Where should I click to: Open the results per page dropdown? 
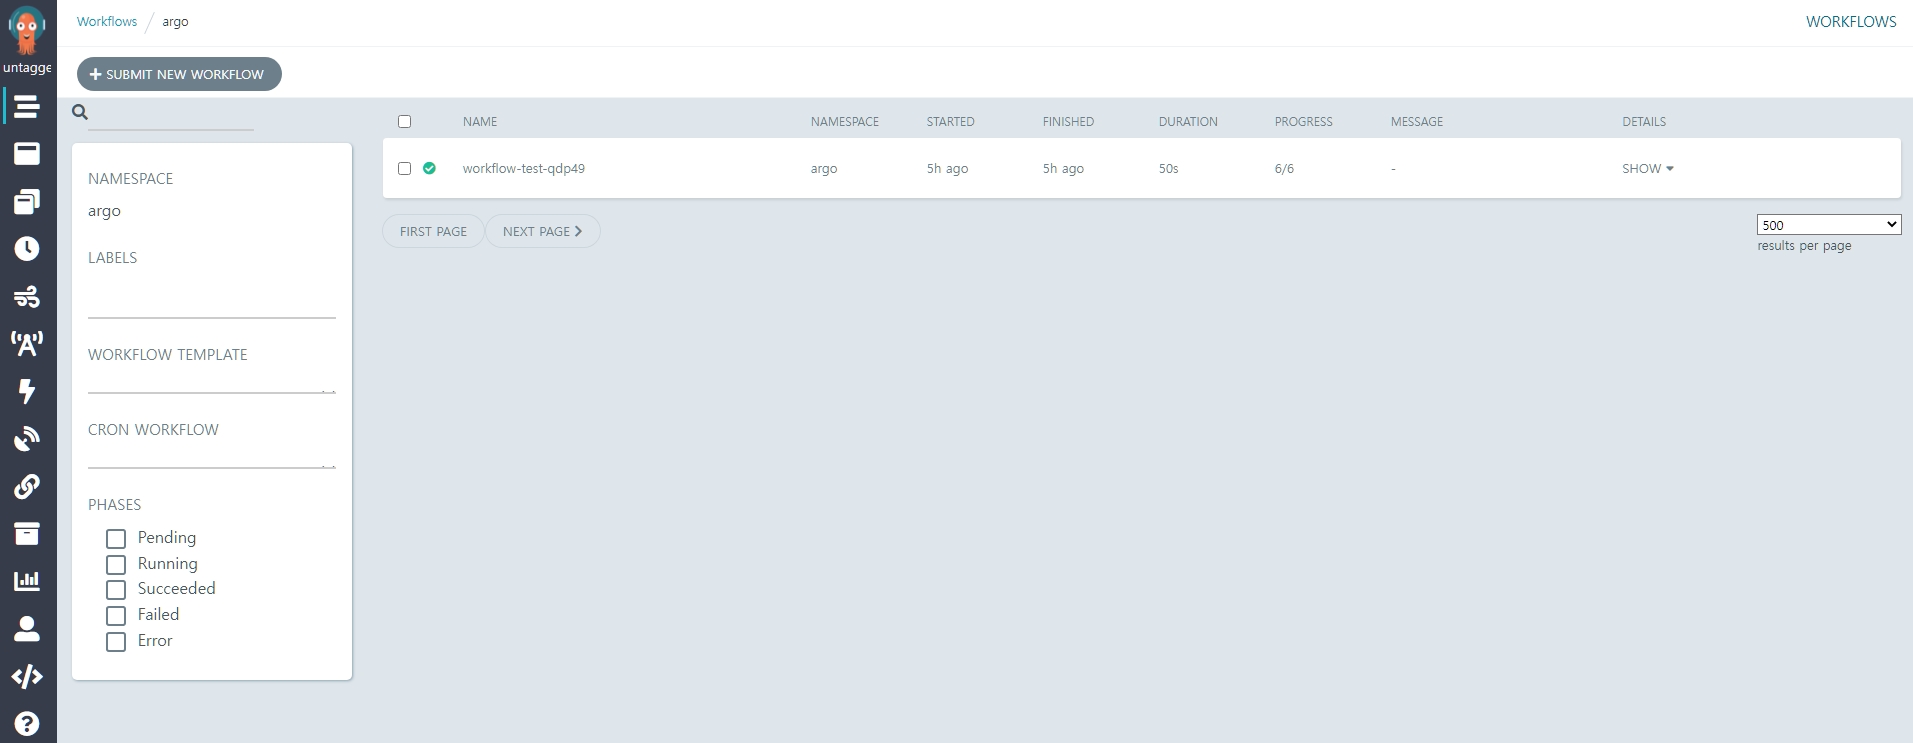(x=1828, y=225)
